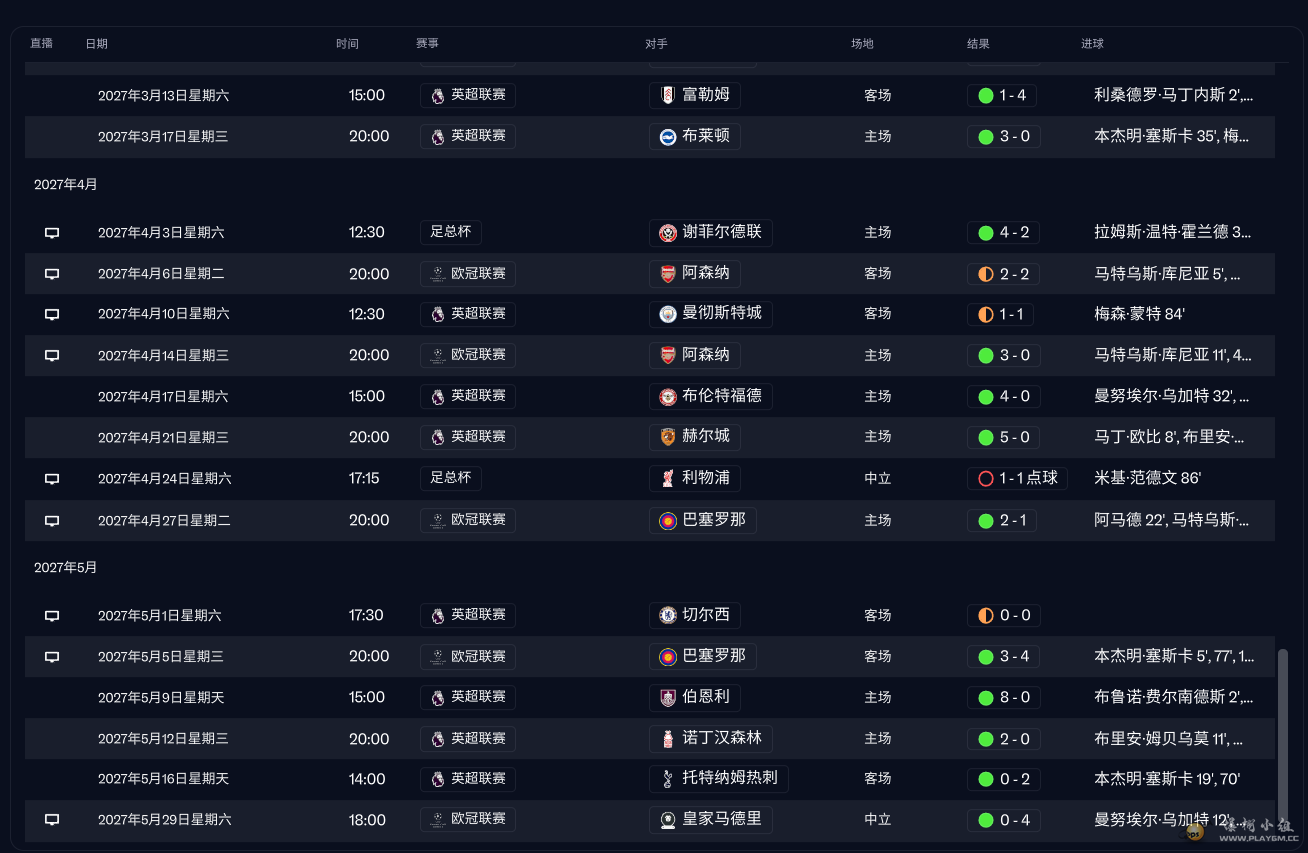The height and width of the screenshot is (853, 1308).
Task: Open 足总杯 competition tag versus 利物浦
Action: click(x=450, y=478)
